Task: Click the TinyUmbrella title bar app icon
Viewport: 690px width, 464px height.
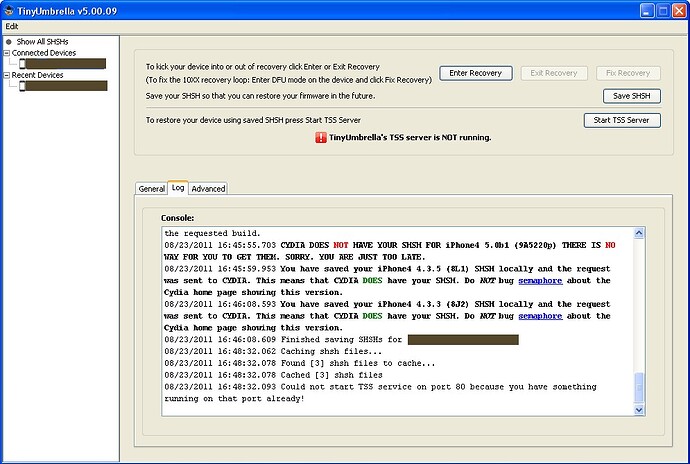Action: point(10,9)
